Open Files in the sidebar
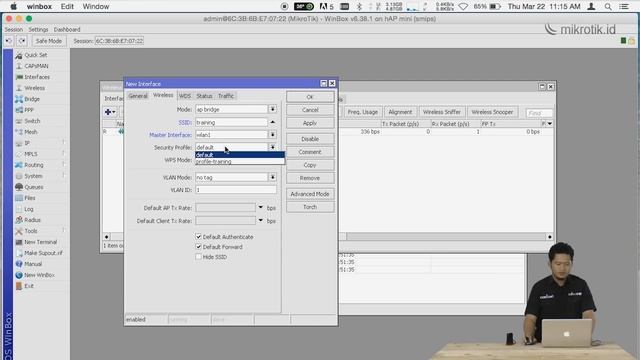Viewport: 640px width, 360px height. click(29, 198)
